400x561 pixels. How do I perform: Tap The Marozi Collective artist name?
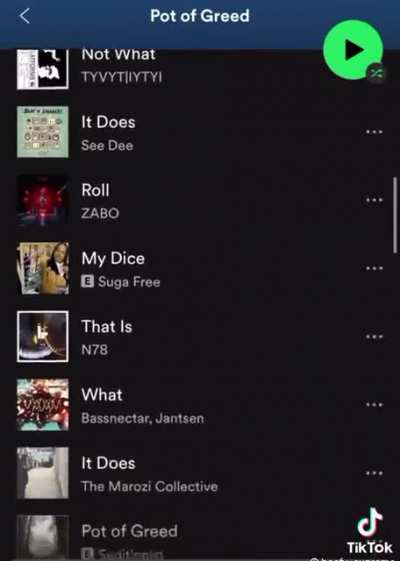click(150, 487)
